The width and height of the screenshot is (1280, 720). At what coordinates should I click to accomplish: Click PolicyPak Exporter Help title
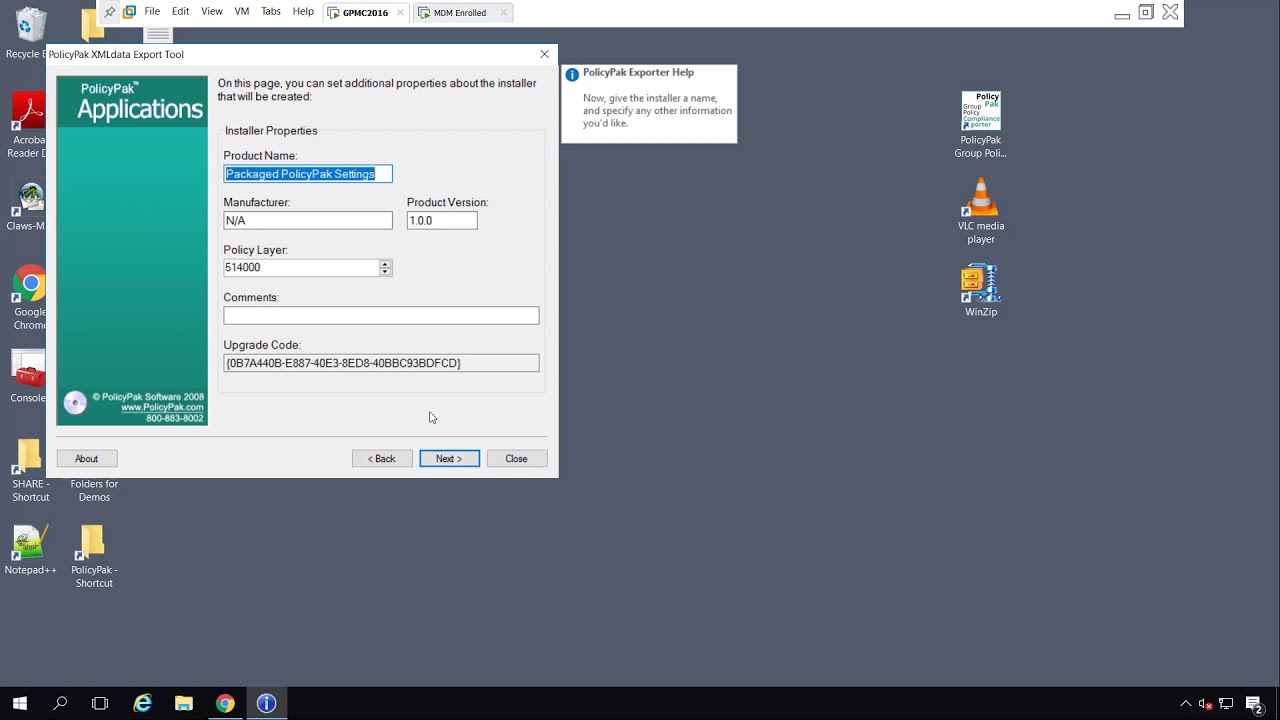click(x=638, y=73)
